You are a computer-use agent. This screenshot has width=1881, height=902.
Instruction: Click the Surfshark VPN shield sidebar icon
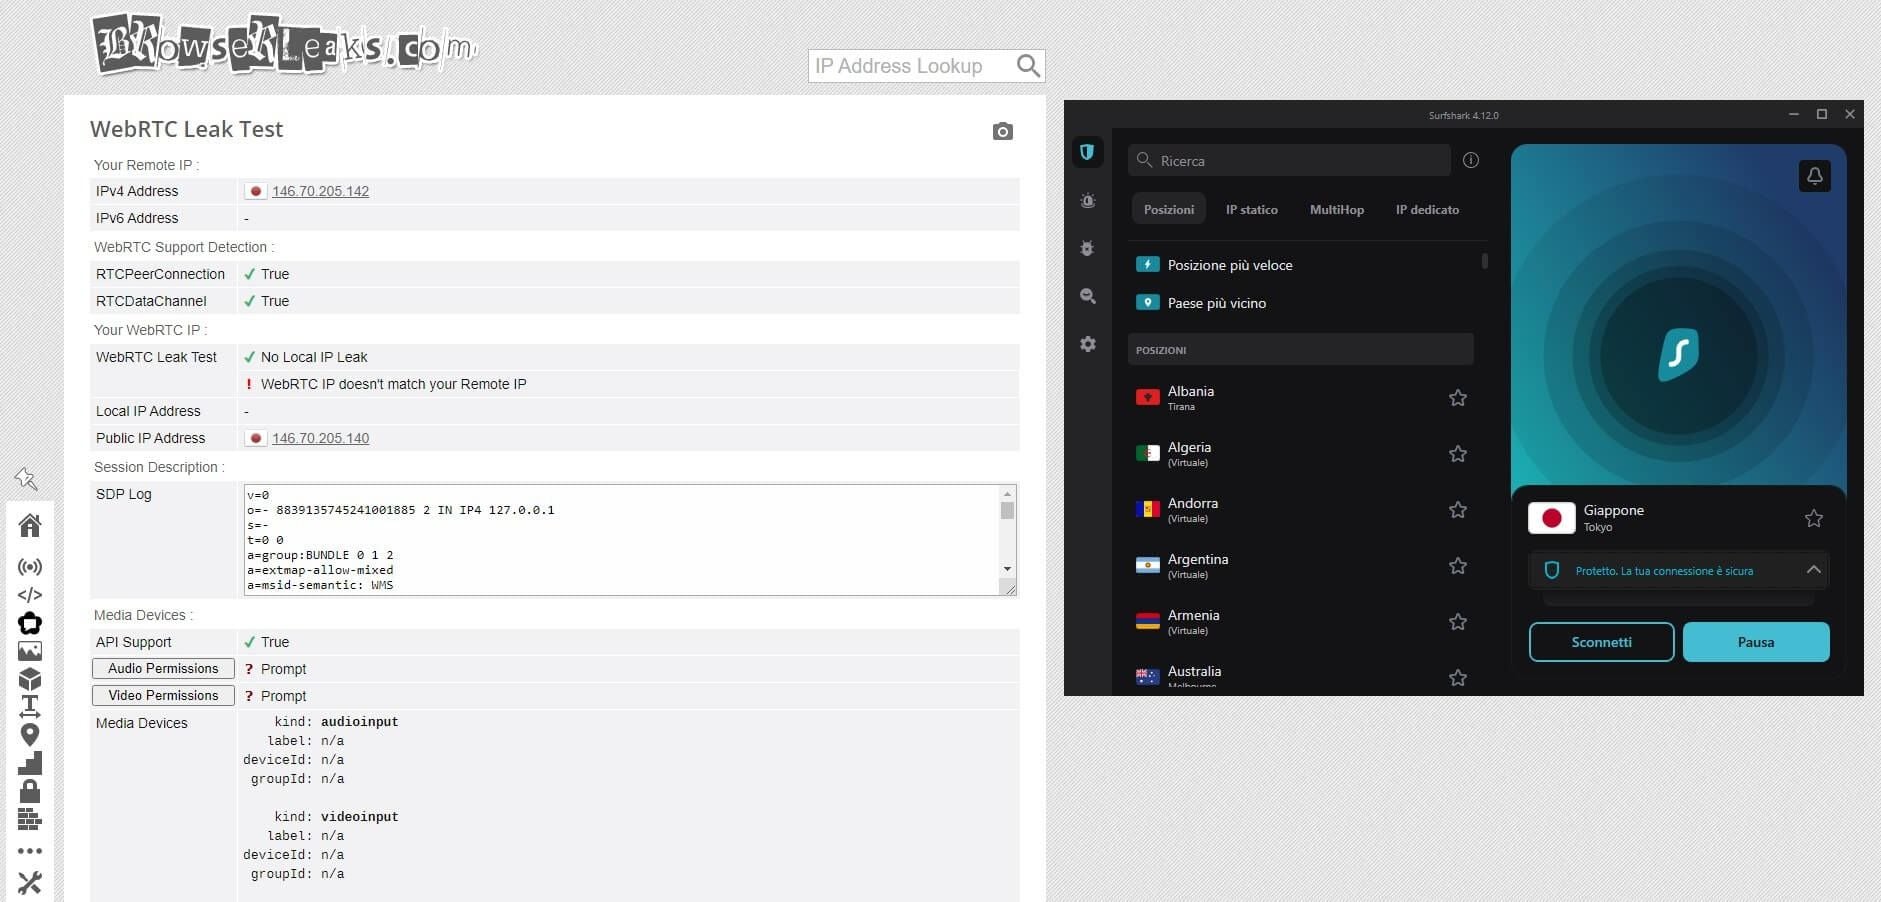tap(1087, 152)
